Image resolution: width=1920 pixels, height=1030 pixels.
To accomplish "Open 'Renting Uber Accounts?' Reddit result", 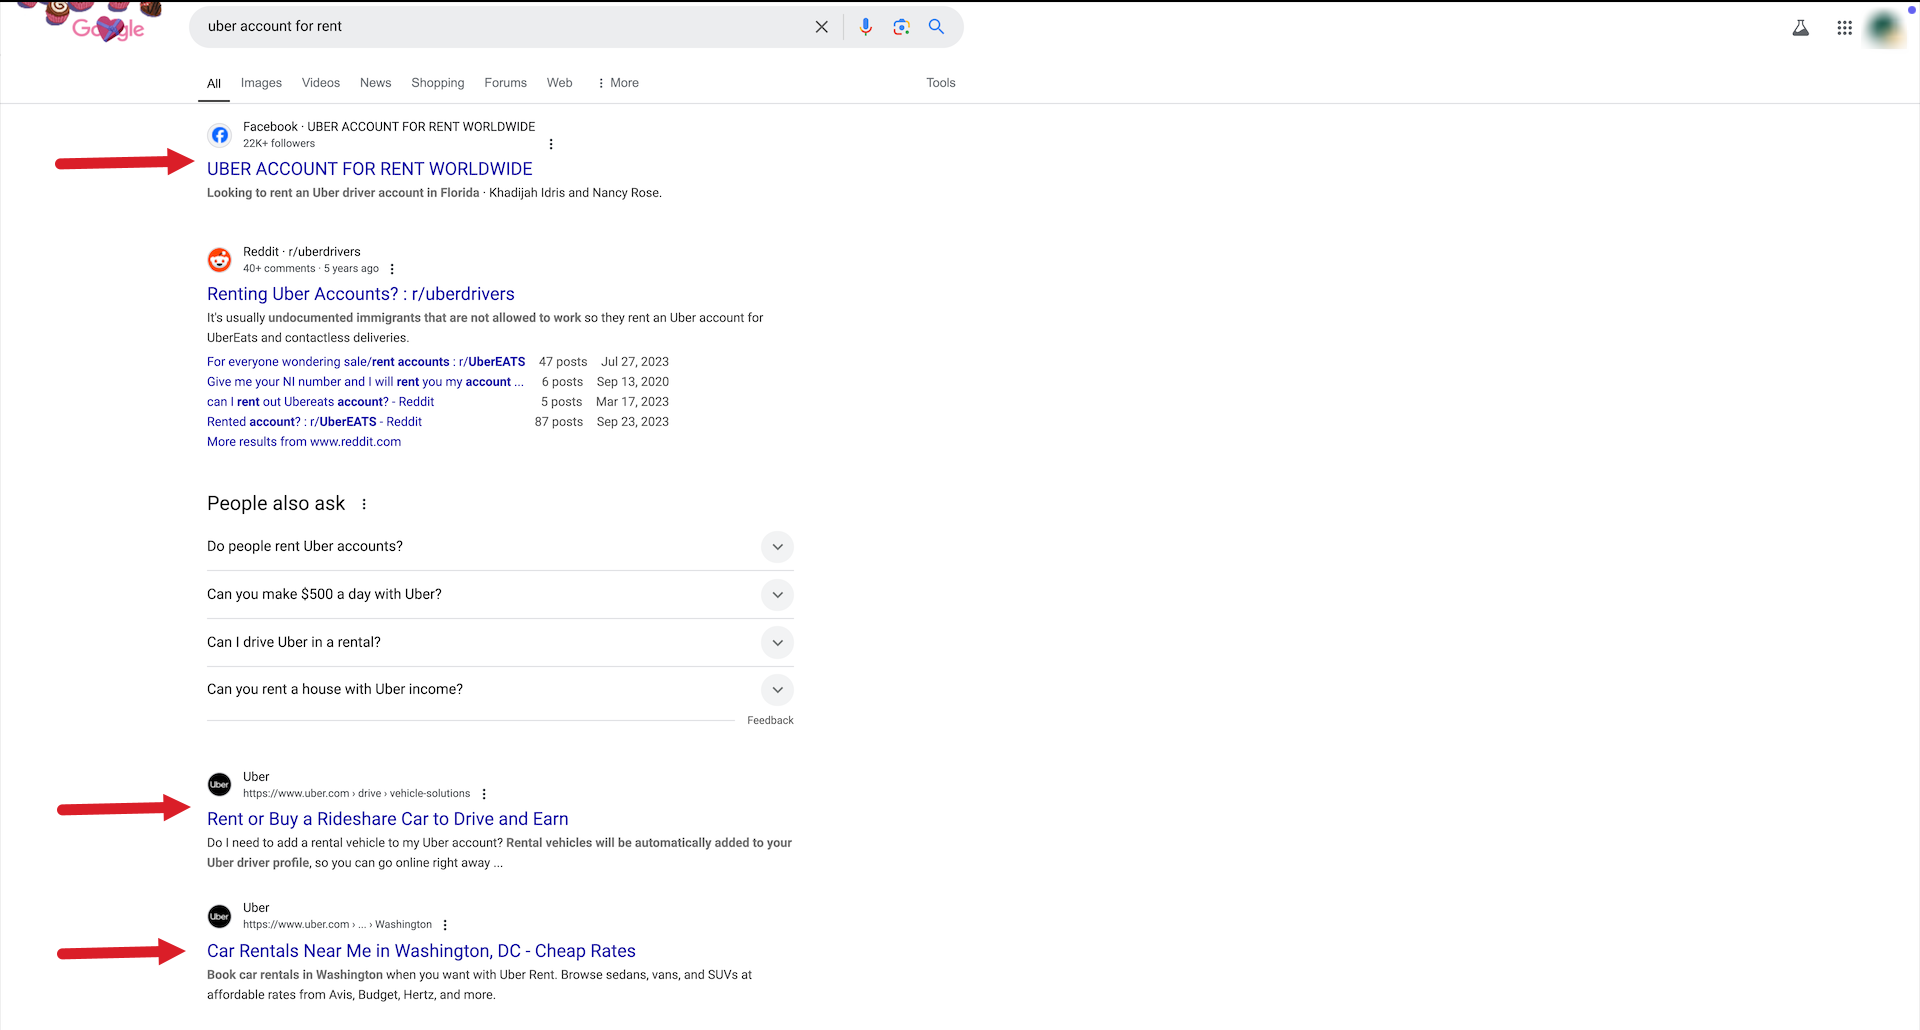I will 361,294.
